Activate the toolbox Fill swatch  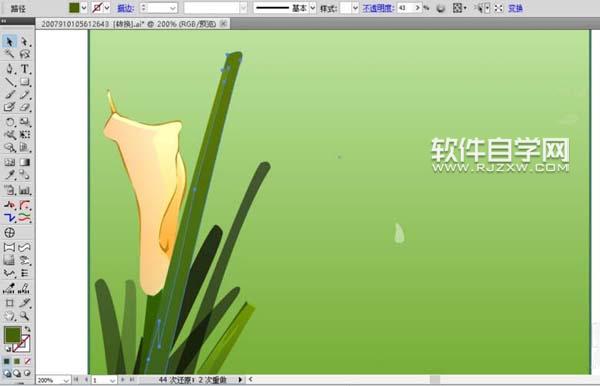click(x=12, y=335)
